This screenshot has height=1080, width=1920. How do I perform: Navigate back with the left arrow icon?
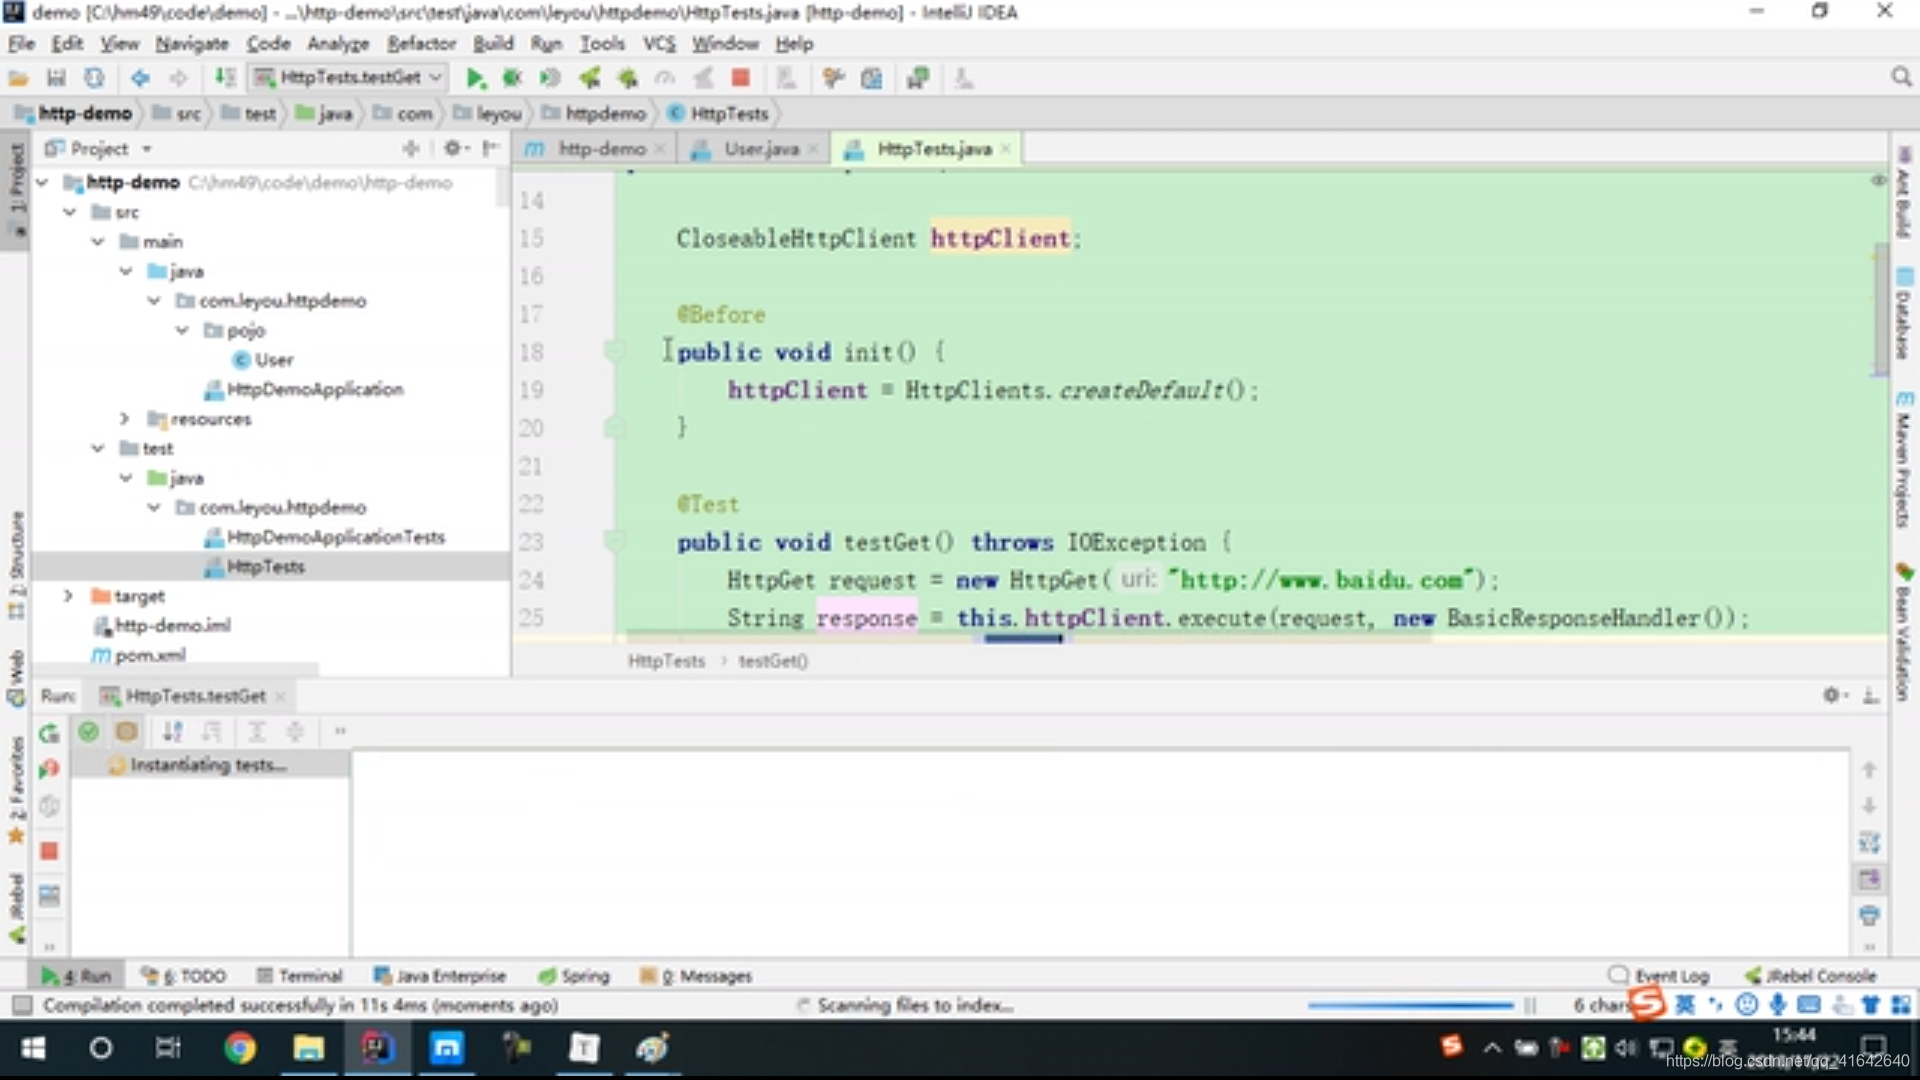(x=140, y=78)
